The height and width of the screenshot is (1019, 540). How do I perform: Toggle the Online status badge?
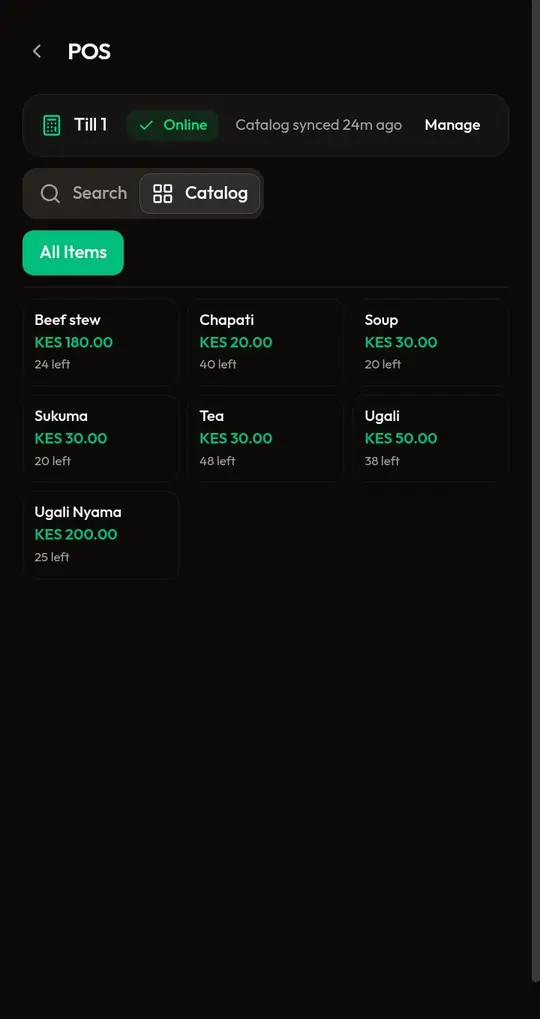pos(172,125)
